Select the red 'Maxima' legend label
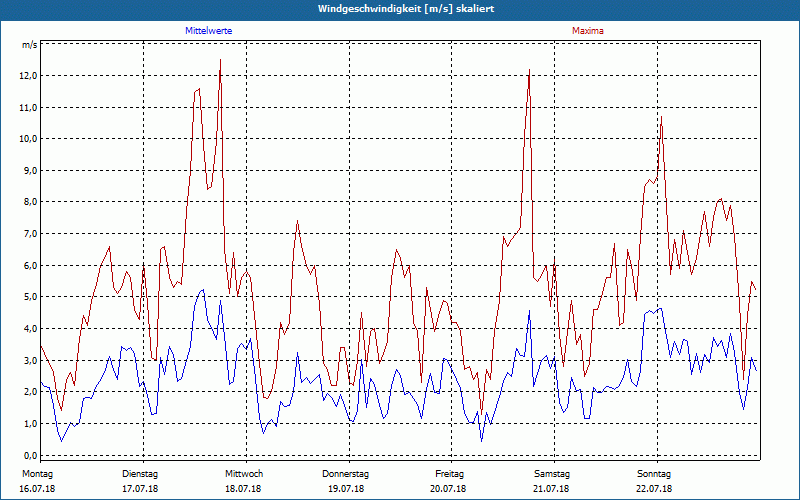This screenshot has width=800, height=500. 588,31
